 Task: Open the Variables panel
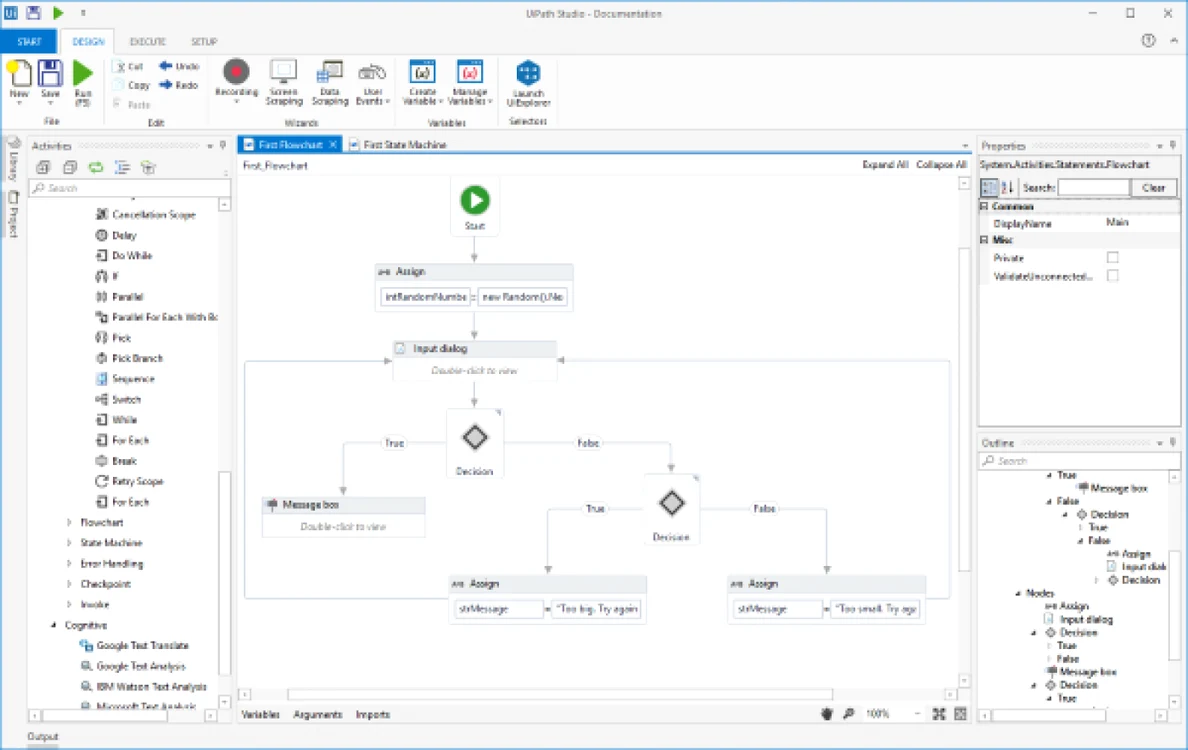[260, 714]
